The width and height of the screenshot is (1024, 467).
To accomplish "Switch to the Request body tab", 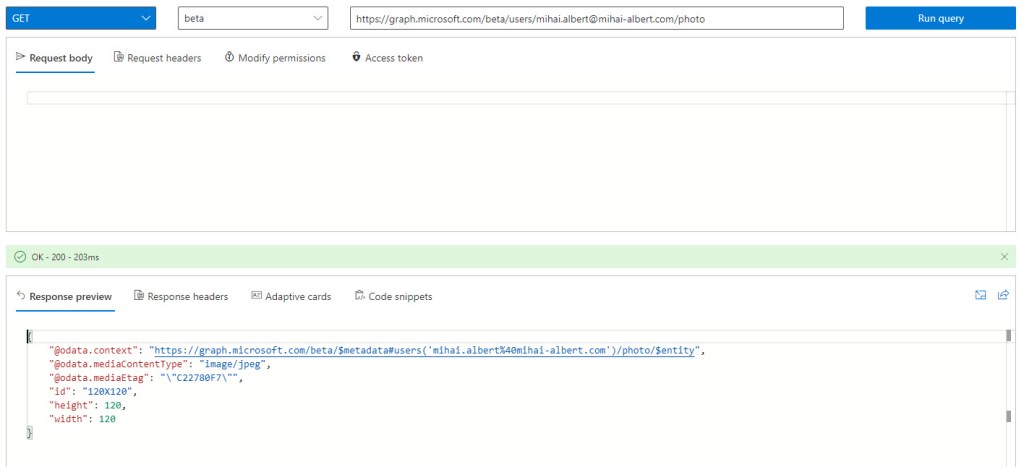I will pos(55,58).
